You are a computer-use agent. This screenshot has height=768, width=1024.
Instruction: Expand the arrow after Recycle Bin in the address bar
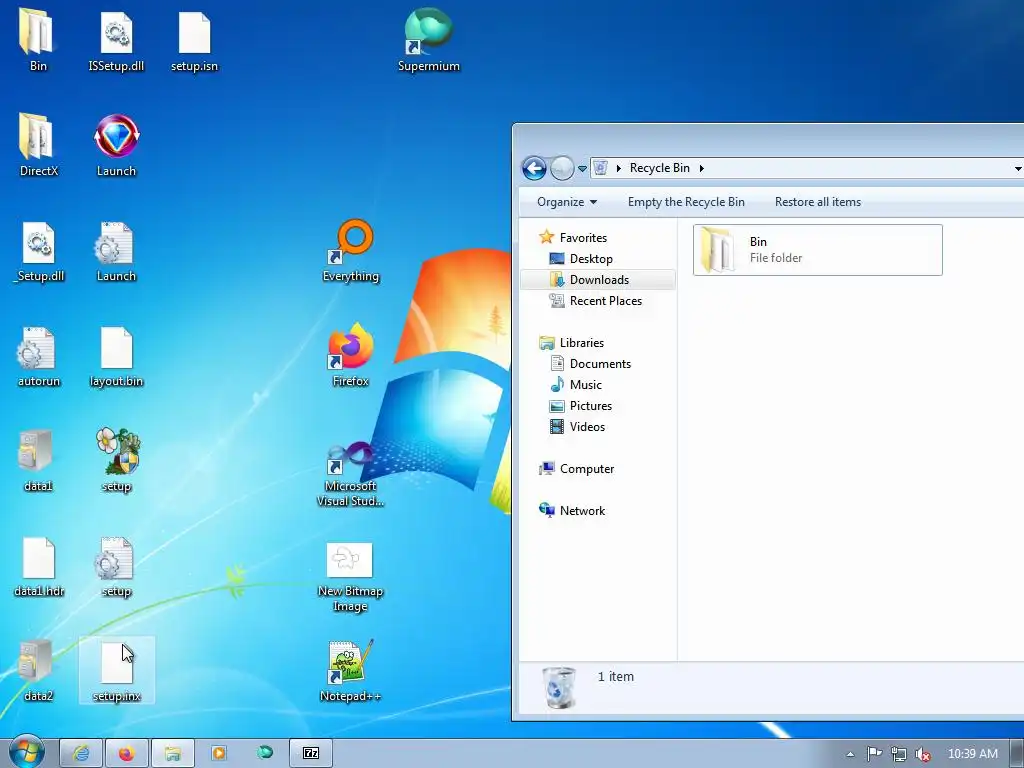coord(701,168)
